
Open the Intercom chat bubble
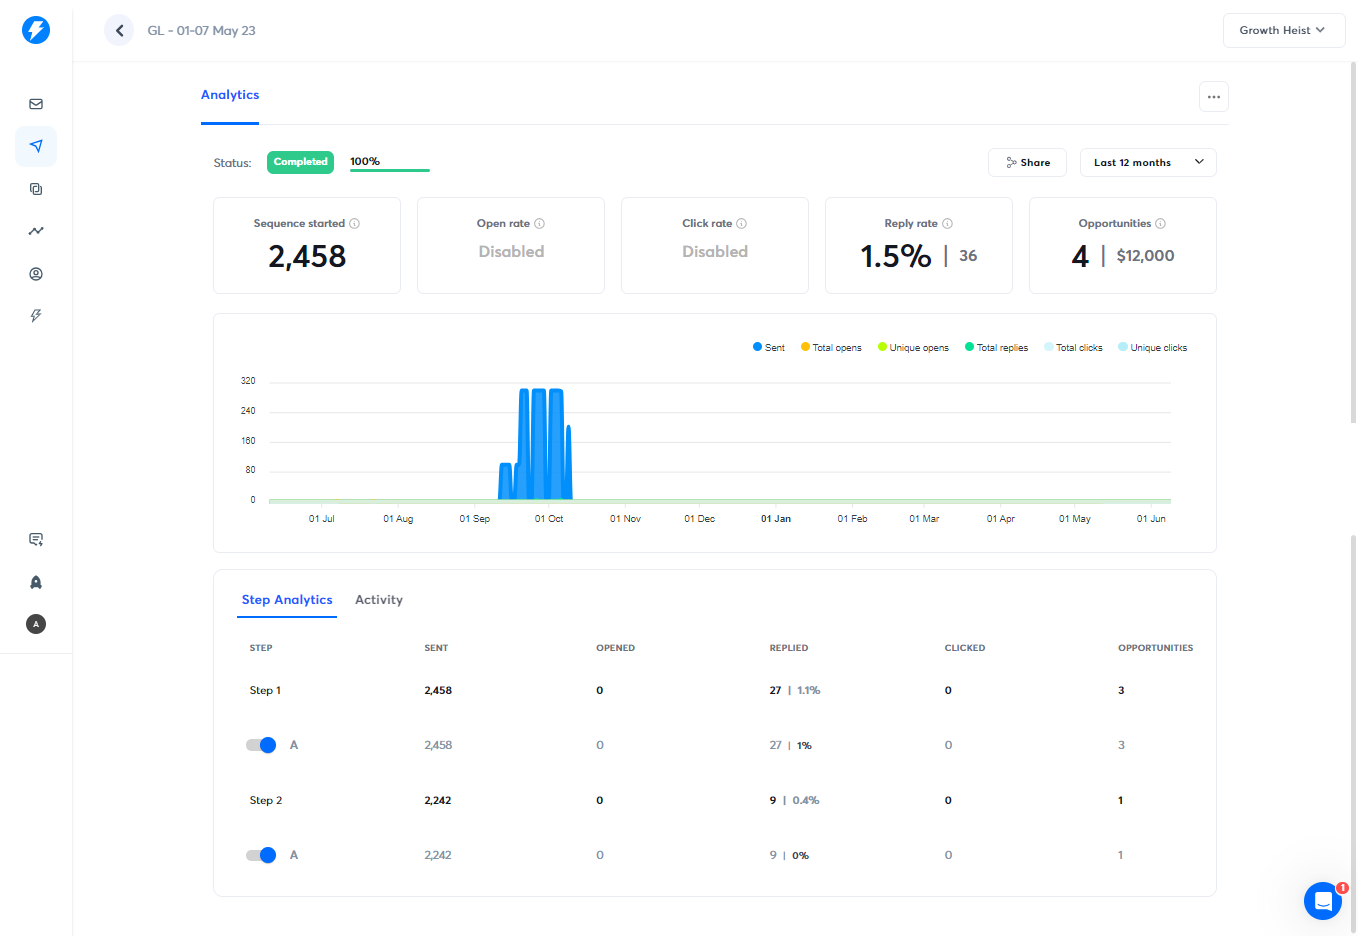click(x=1322, y=901)
